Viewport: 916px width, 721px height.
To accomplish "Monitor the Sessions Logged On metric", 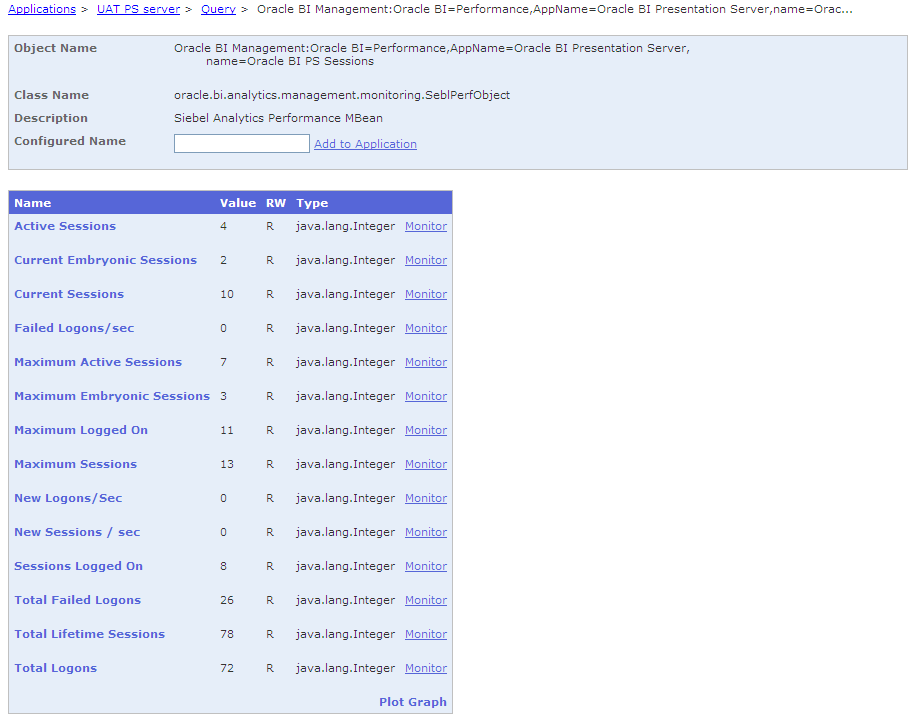I will click(425, 566).
